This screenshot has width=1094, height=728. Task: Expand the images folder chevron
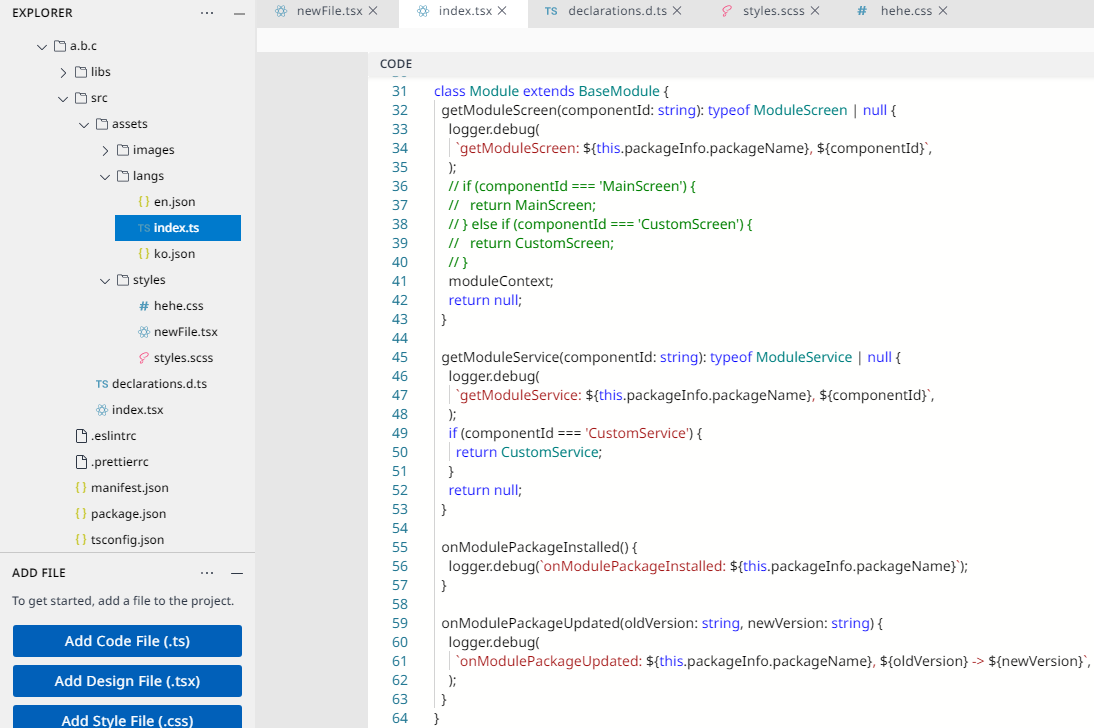pyautogui.click(x=105, y=151)
